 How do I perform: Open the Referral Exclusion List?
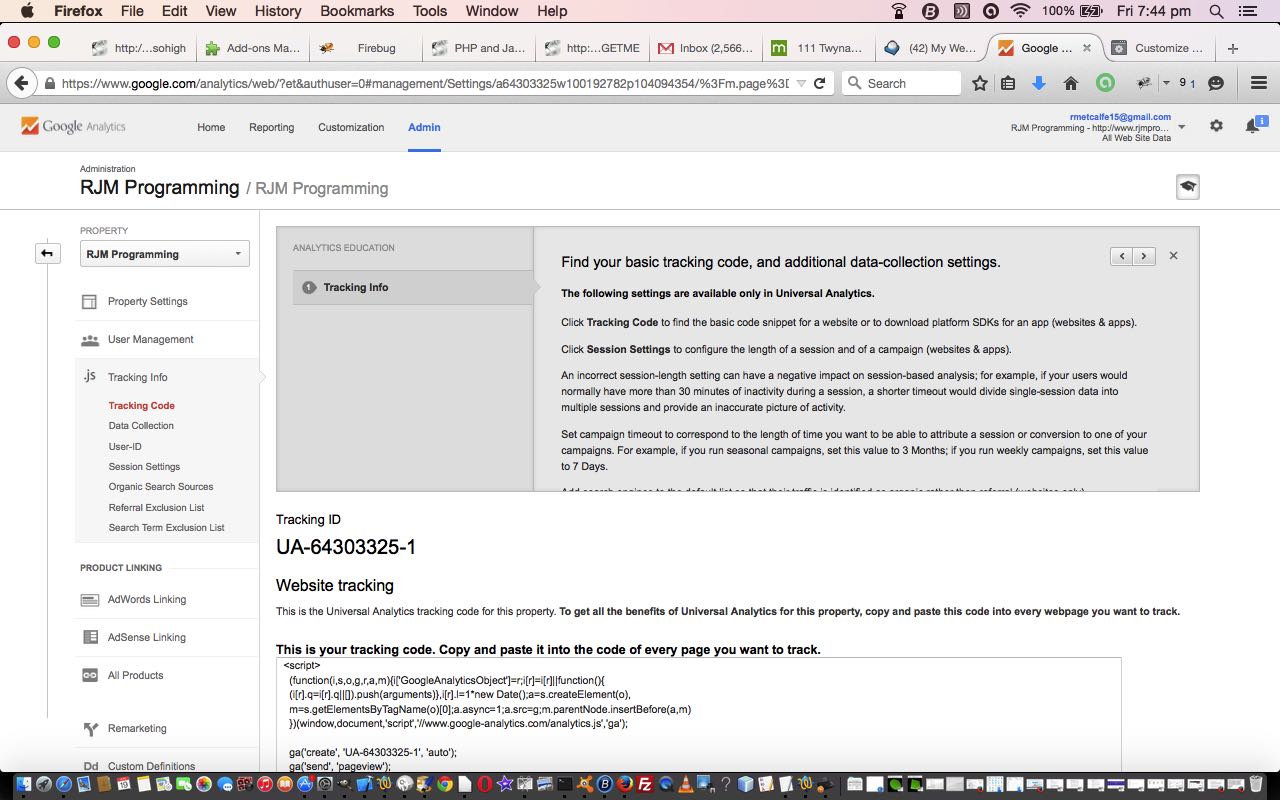pyautogui.click(x=157, y=508)
